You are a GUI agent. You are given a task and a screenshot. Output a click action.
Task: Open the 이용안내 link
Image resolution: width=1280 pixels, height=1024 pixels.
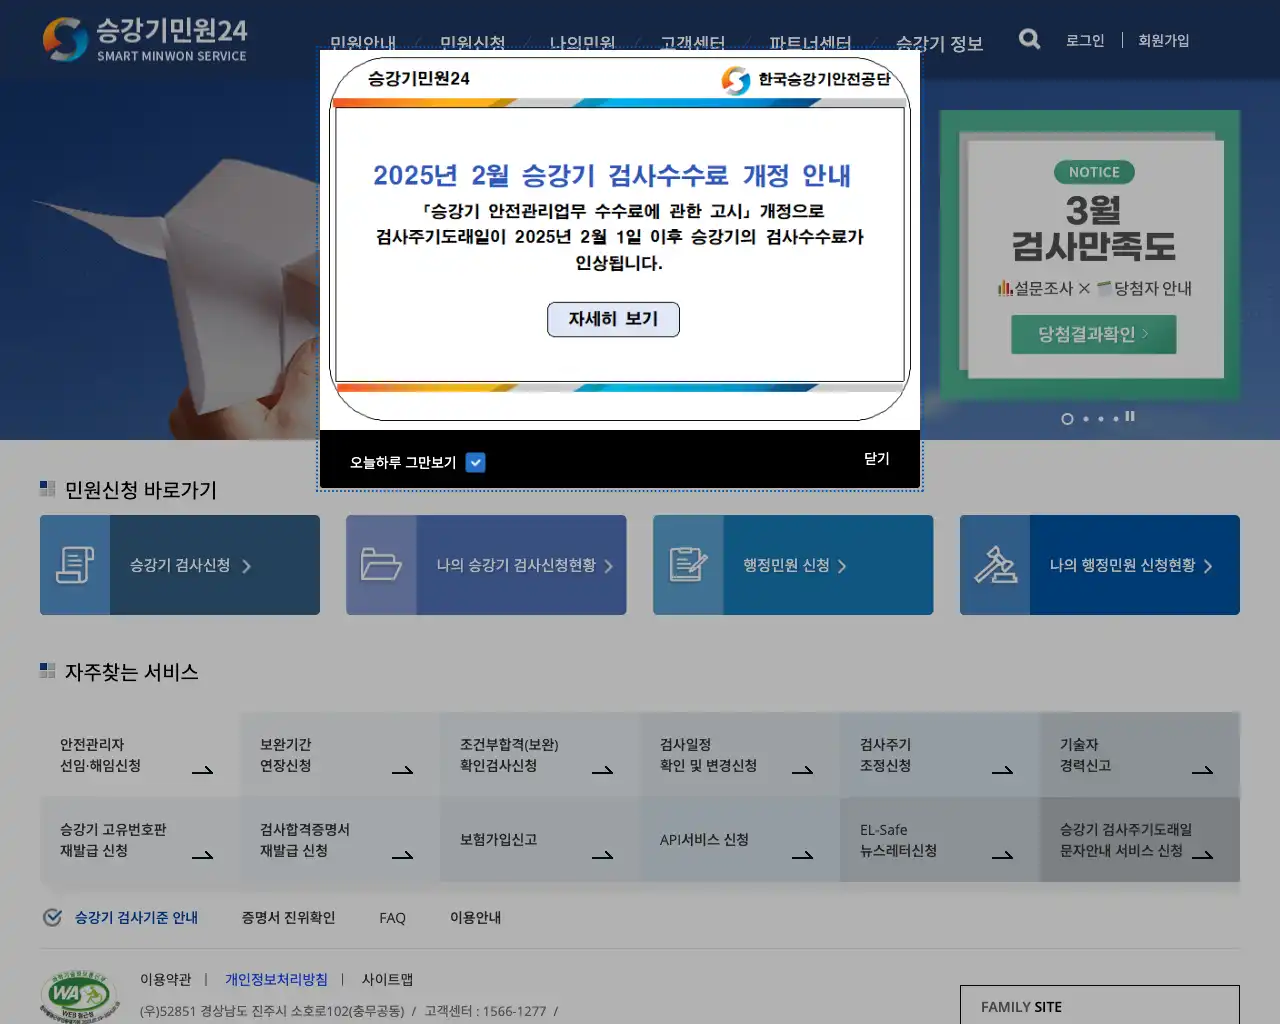click(x=475, y=917)
